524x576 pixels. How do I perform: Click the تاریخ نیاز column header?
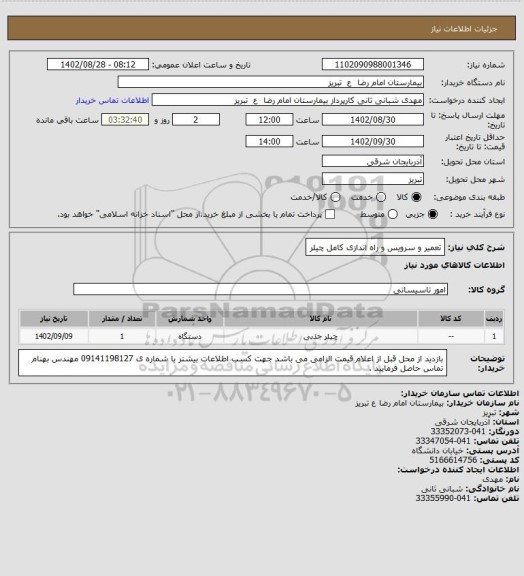[x=54, y=319]
